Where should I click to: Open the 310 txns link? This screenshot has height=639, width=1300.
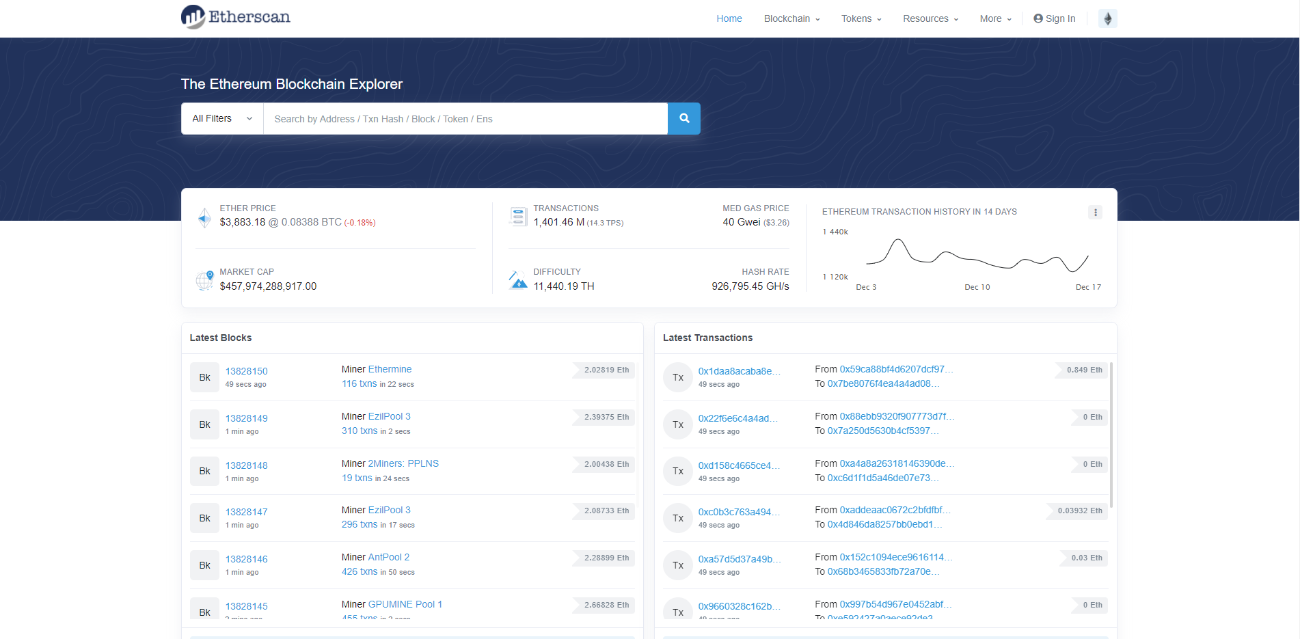coord(359,431)
